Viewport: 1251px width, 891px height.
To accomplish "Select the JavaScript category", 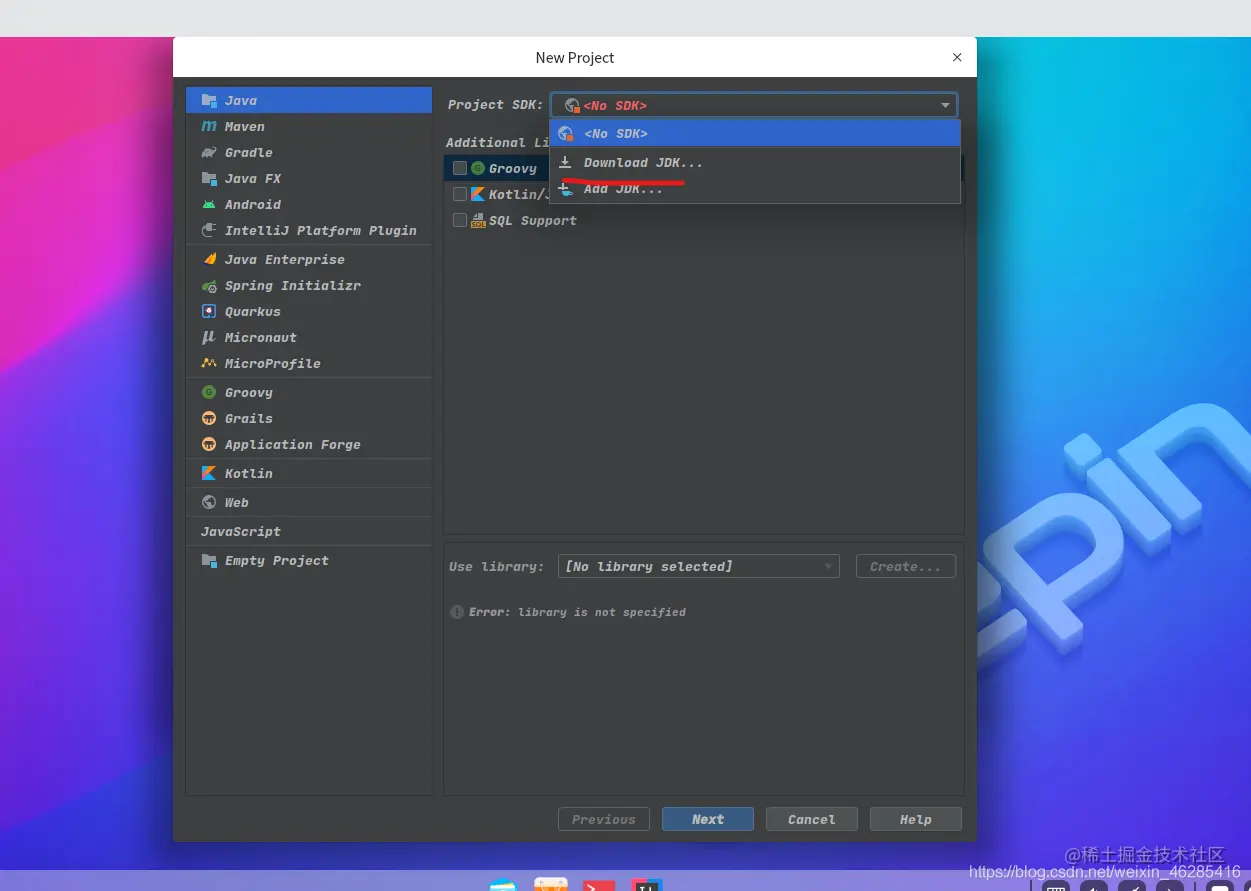I will [x=309, y=531].
